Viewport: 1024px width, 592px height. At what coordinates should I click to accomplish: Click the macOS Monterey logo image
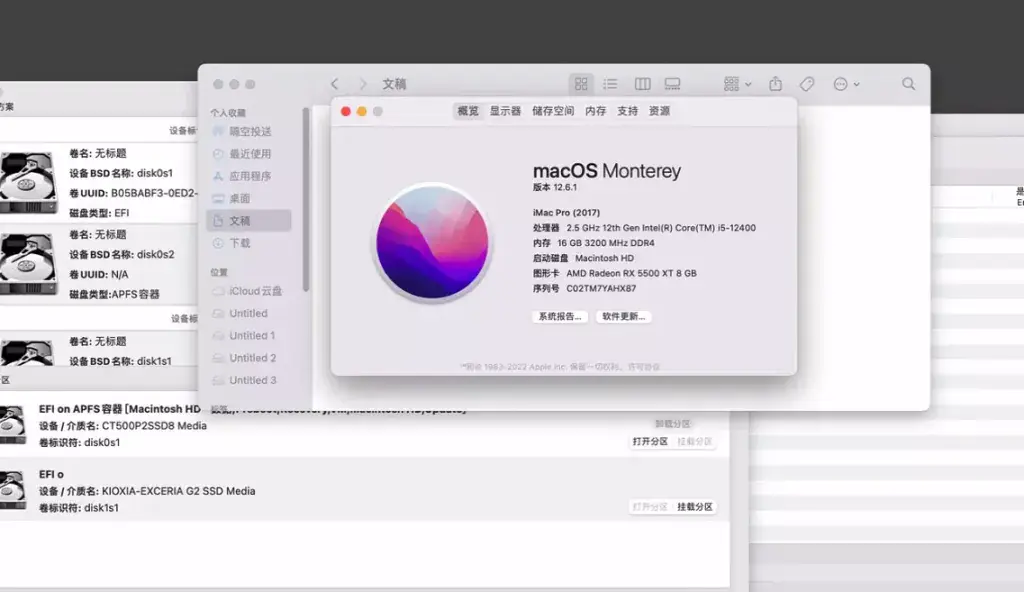point(432,242)
